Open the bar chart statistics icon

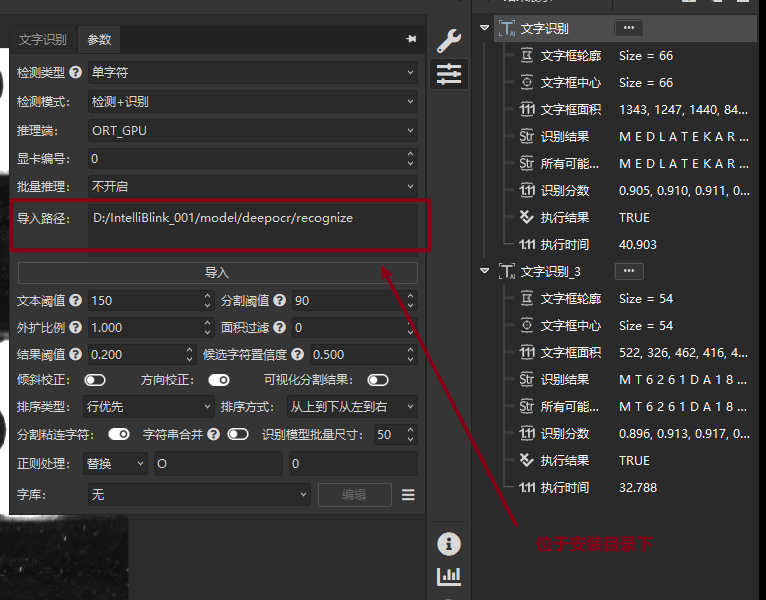coord(449,576)
